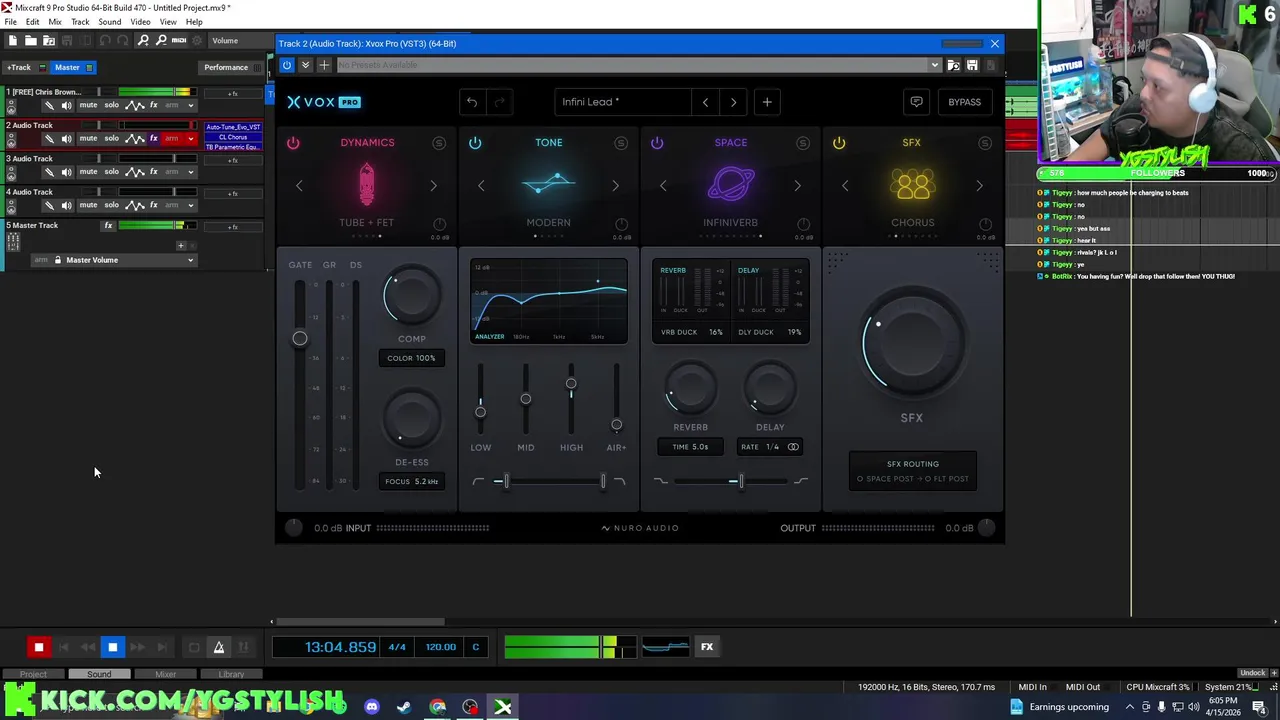Click the Undock button
The height and width of the screenshot is (720, 1280).
(x=1252, y=673)
